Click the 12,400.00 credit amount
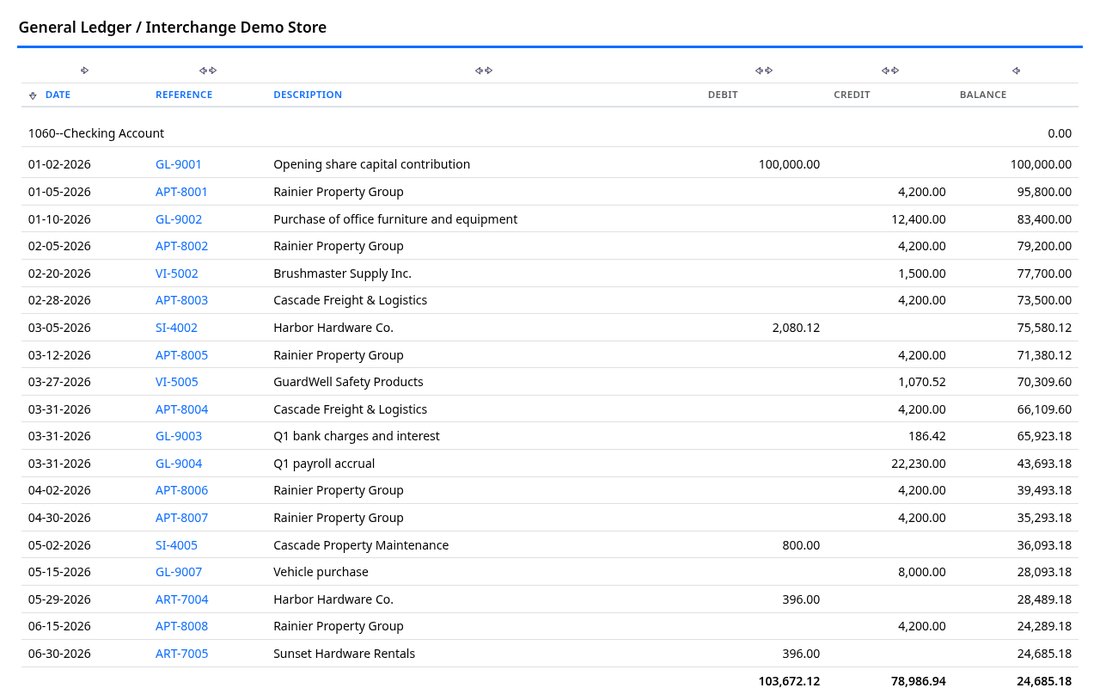The width and height of the screenshot is (1100, 688). 918,219
